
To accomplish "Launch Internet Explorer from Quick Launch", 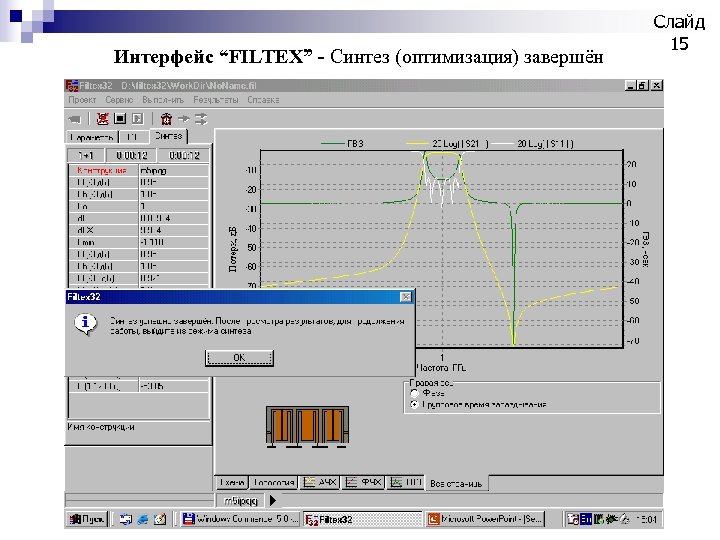I will [143, 519].
